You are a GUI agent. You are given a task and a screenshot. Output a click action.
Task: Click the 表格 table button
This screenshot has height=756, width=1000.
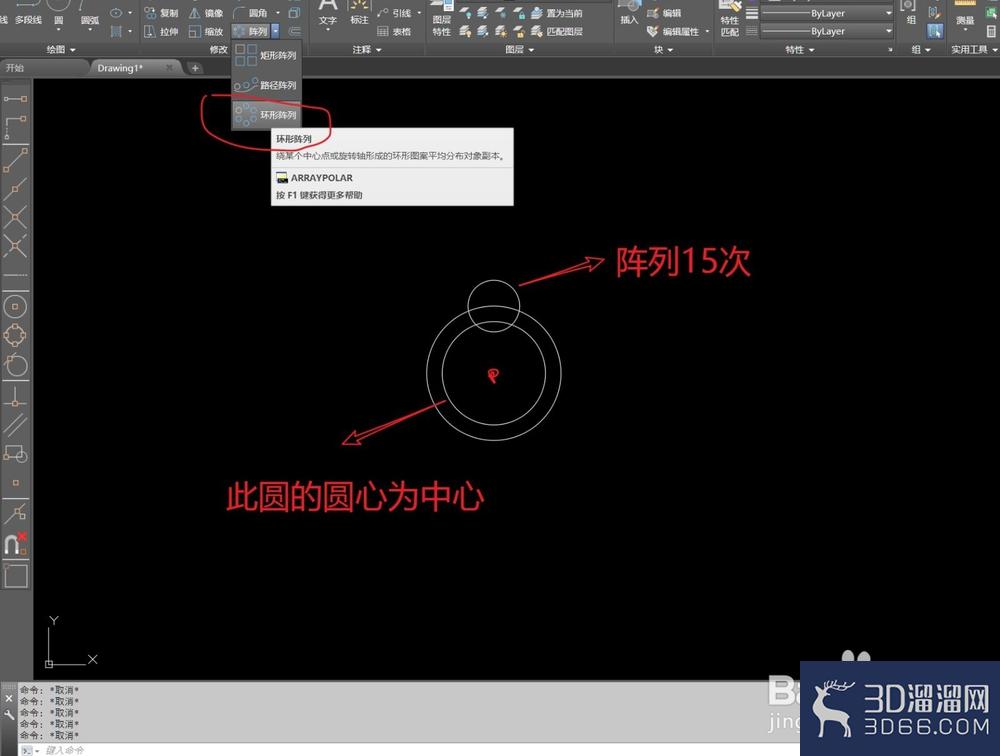click(394, 31)
